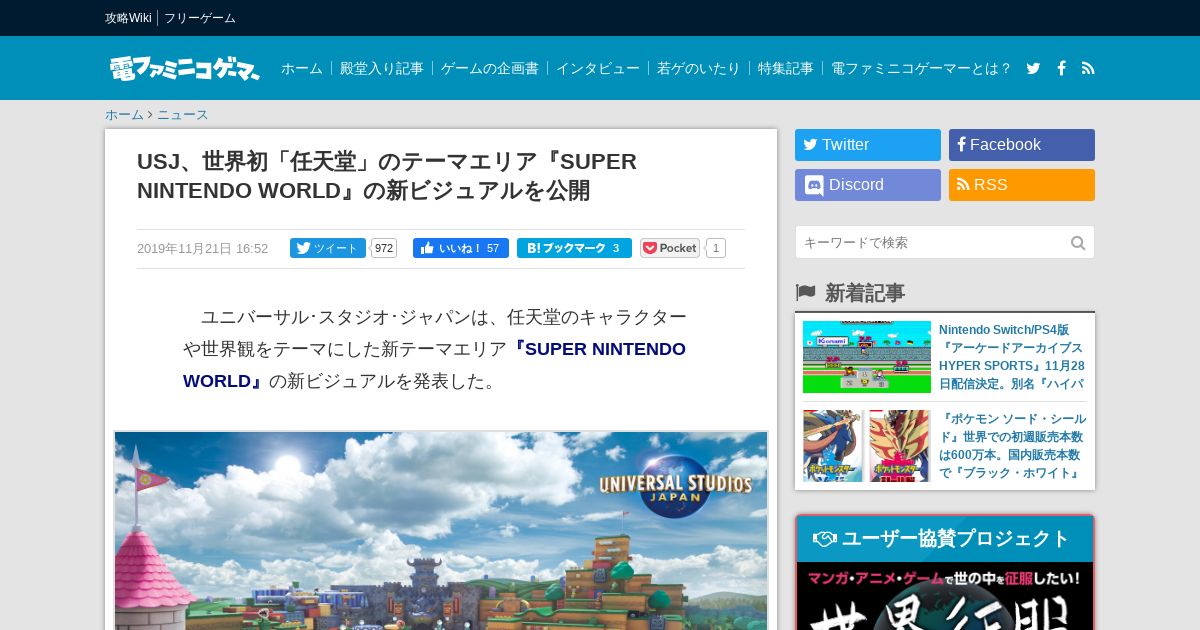1200x630 pixels.
Task: Click the B!ブックマーク button
Action: pos(574,248)
